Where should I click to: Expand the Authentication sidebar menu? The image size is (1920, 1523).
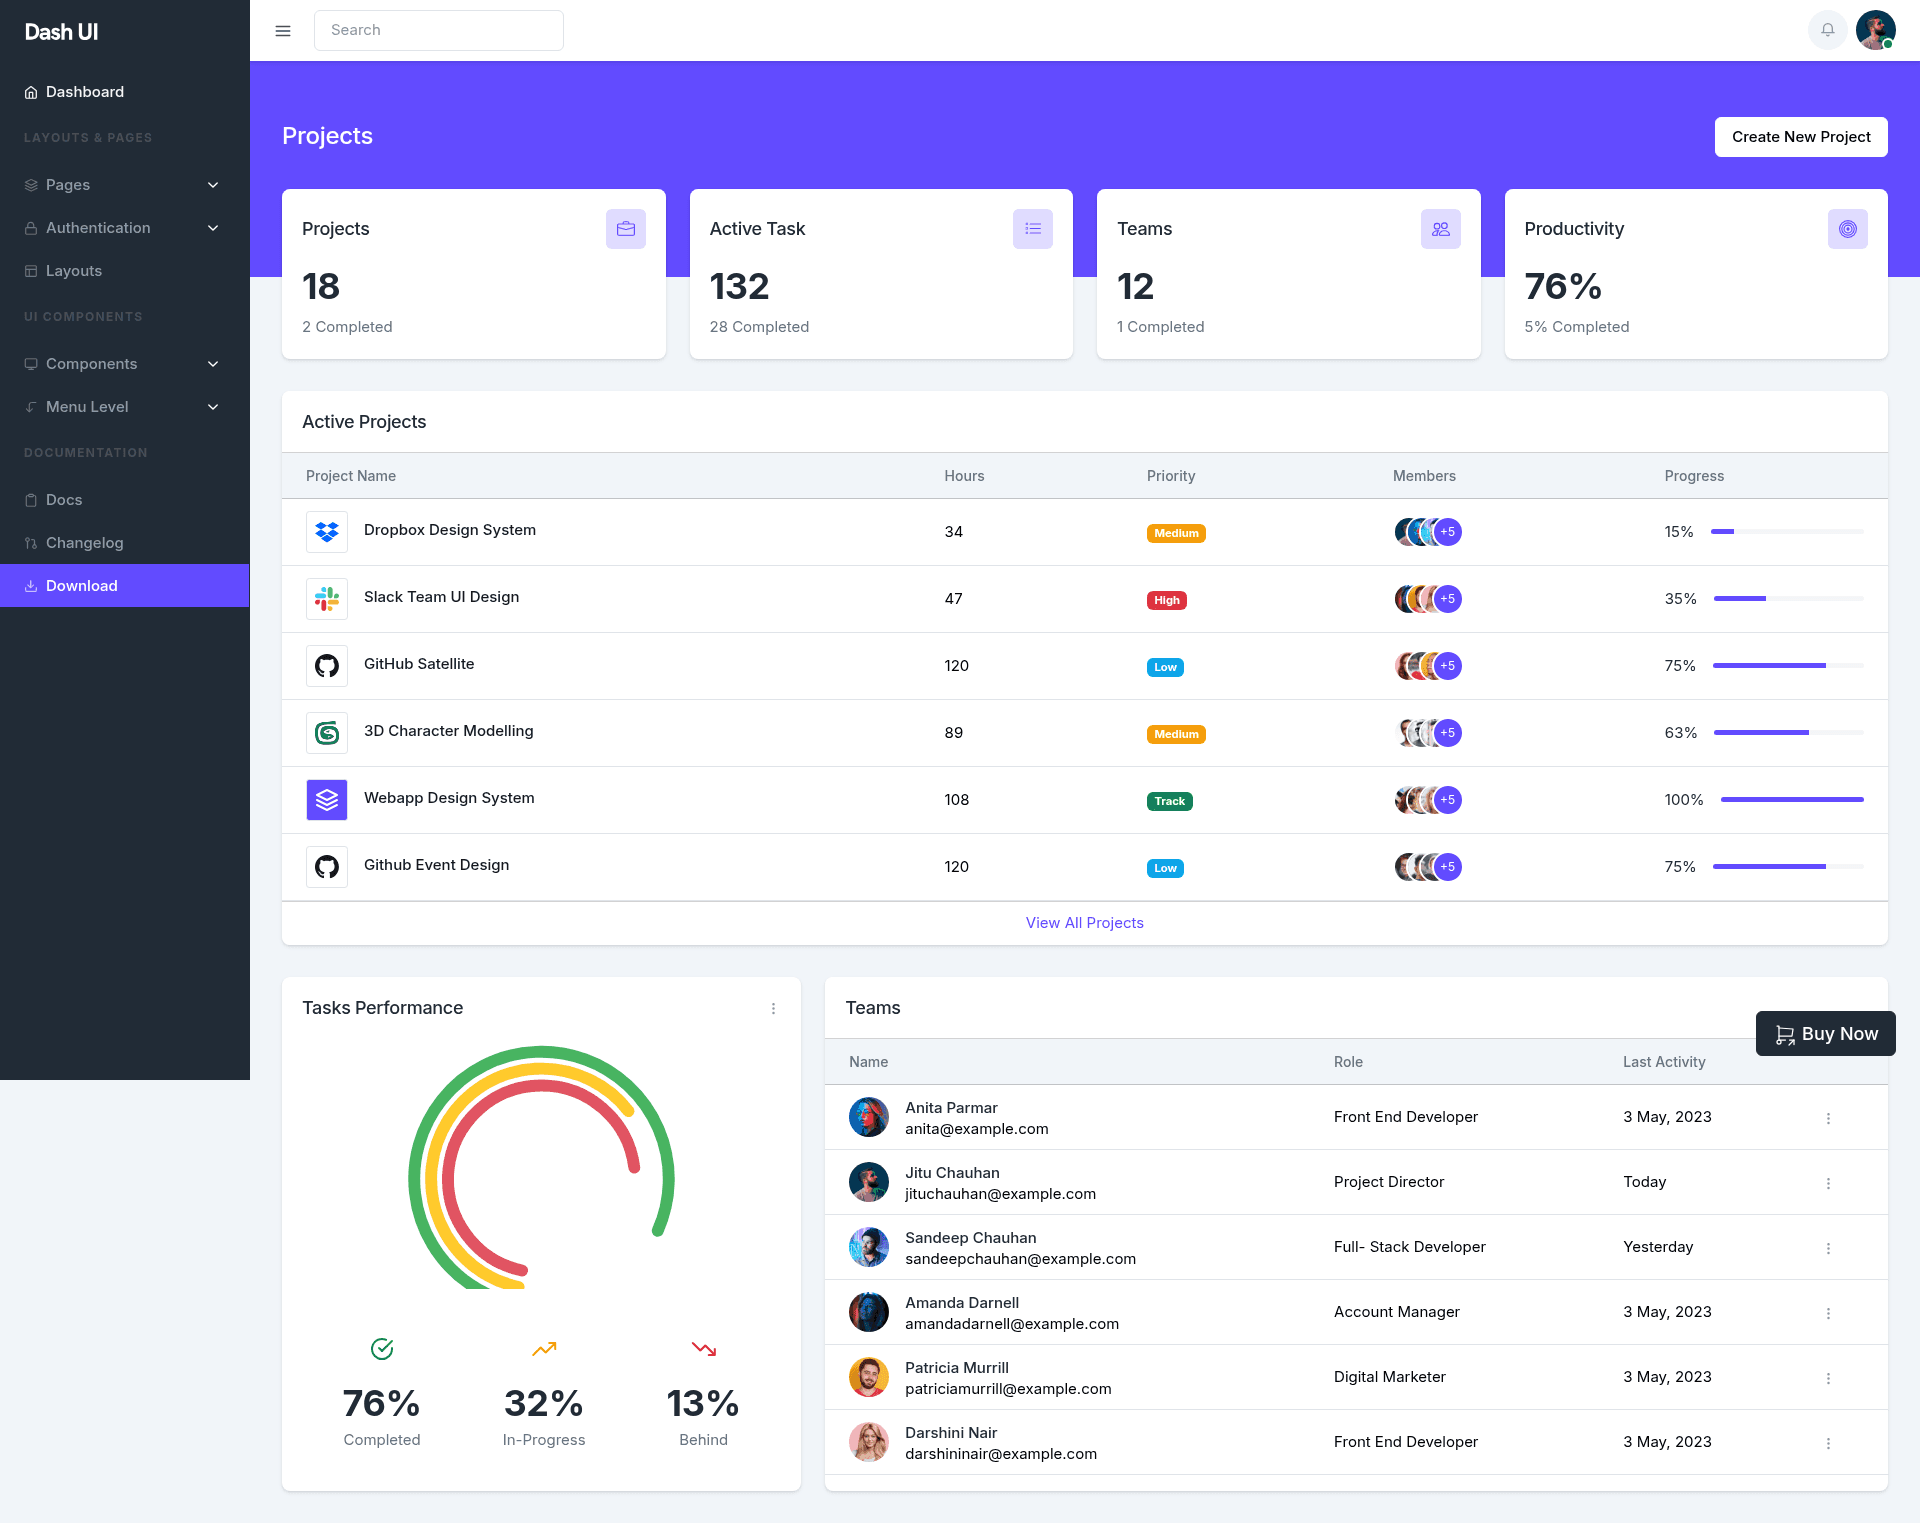(125, 228)
